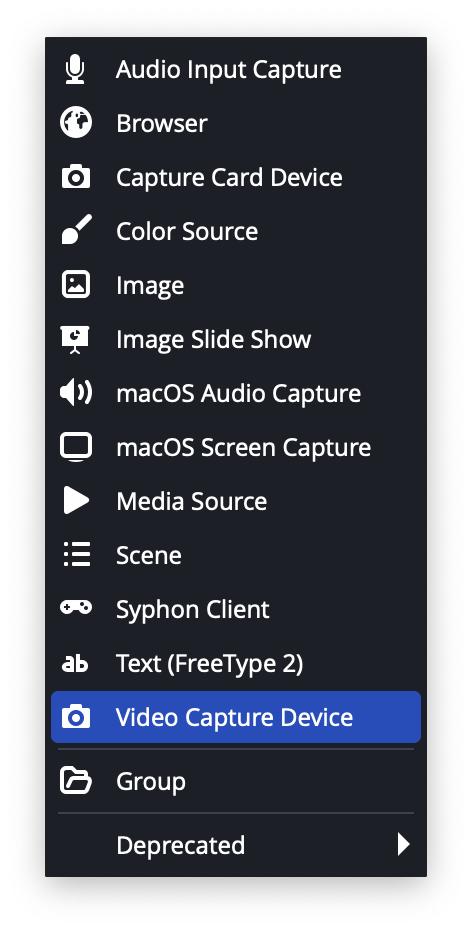The width and height of the screenshot is (472, 930).
Task: Click the ab icon for Text (FreeType 2)
Action: (75, 664)
